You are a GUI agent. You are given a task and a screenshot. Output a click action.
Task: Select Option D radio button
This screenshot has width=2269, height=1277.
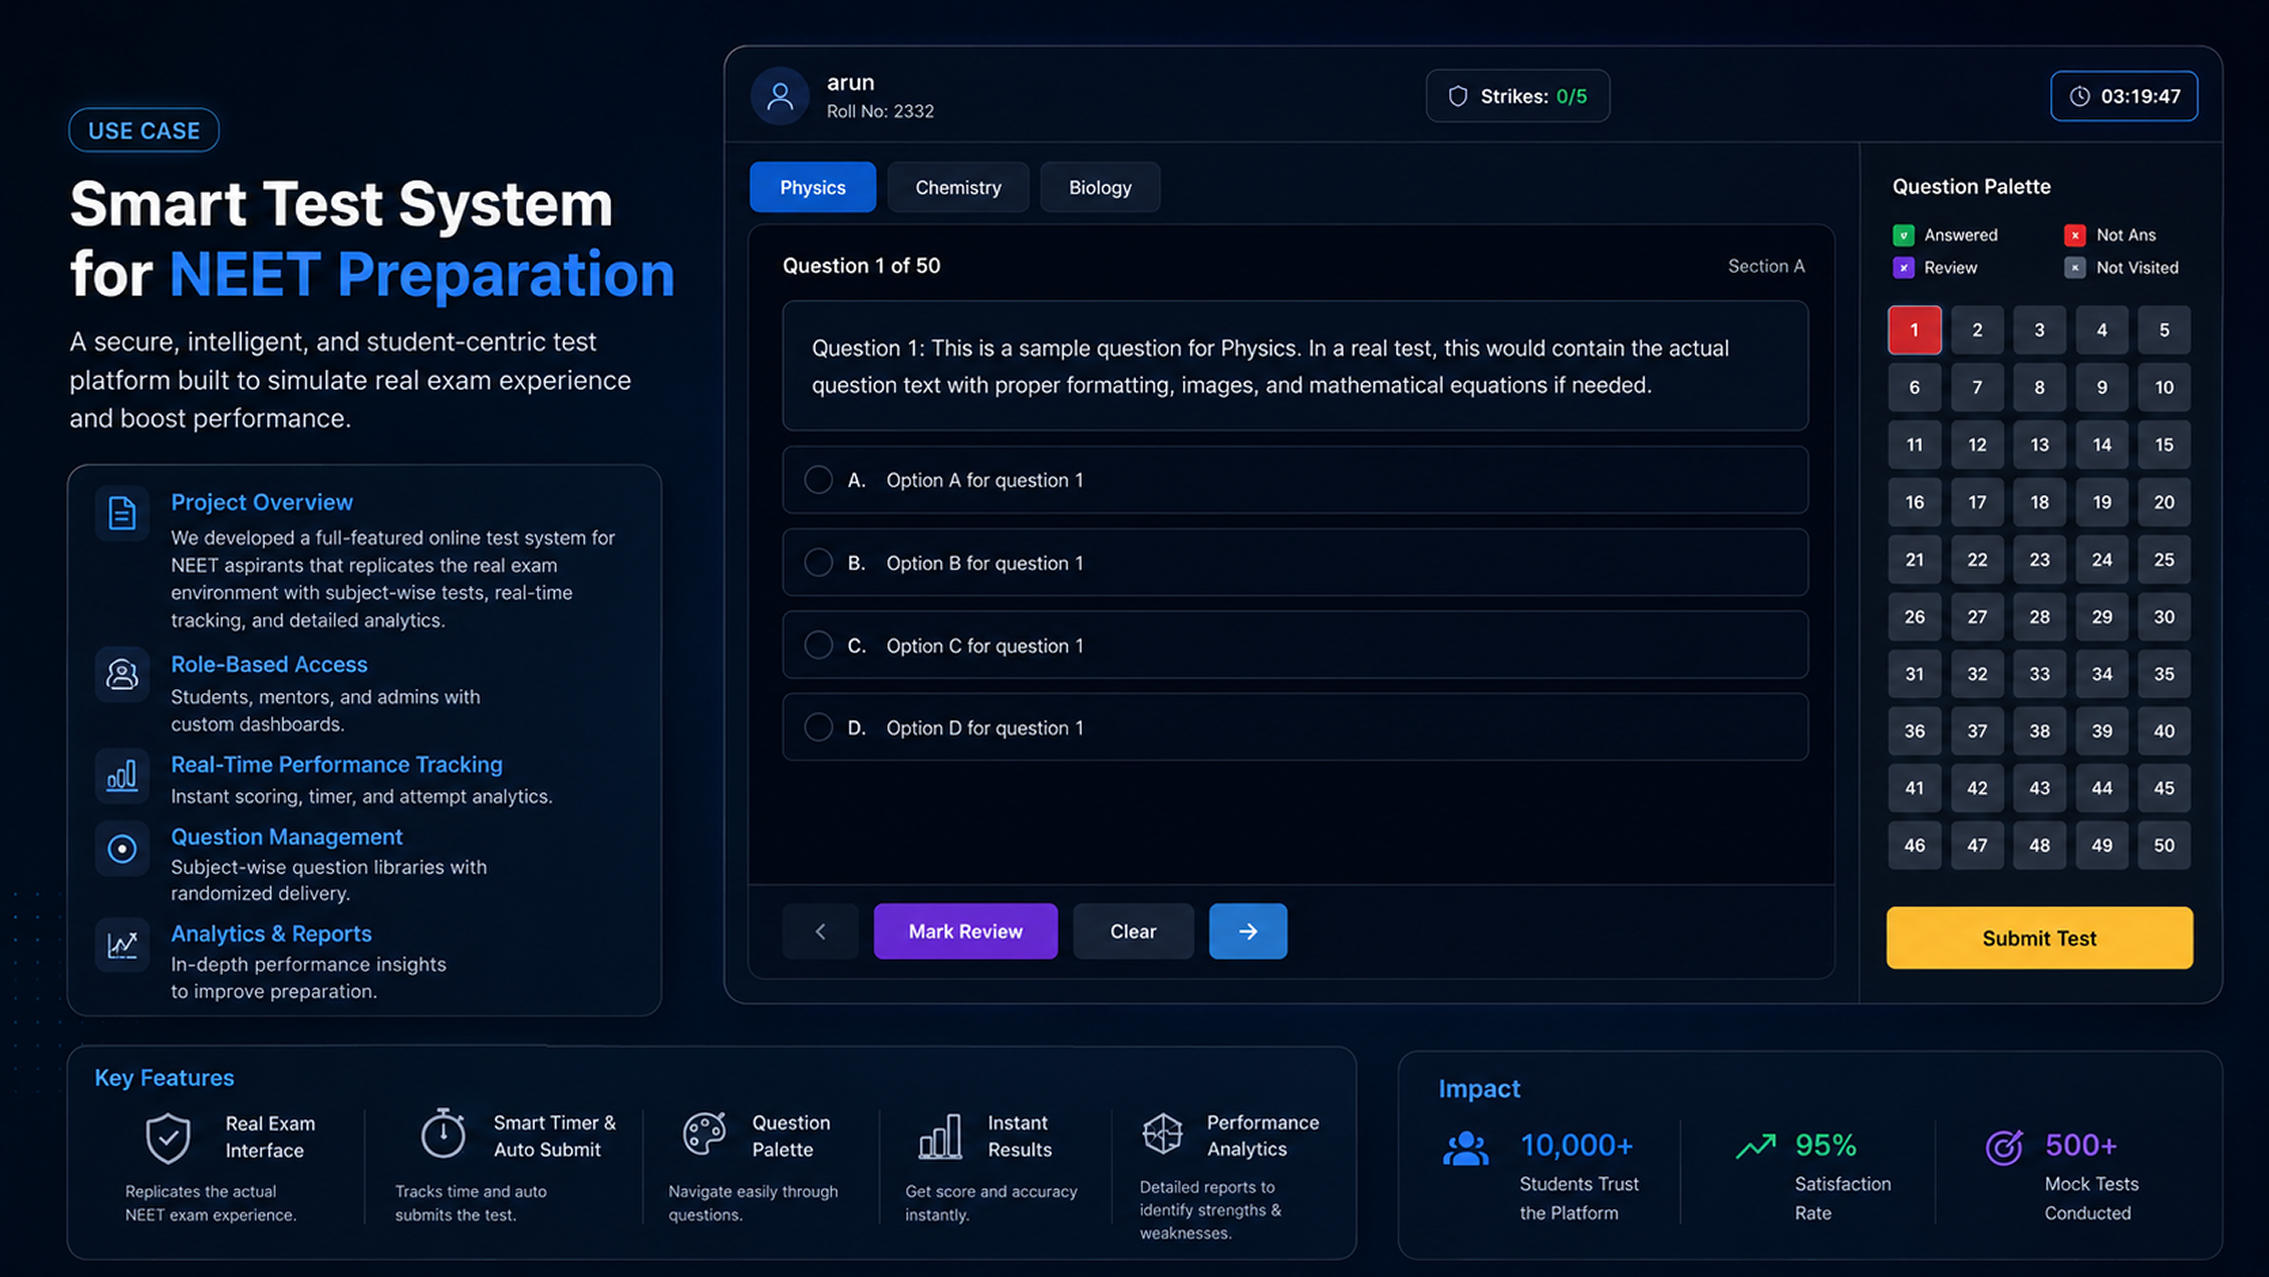(x=818, y=728)
